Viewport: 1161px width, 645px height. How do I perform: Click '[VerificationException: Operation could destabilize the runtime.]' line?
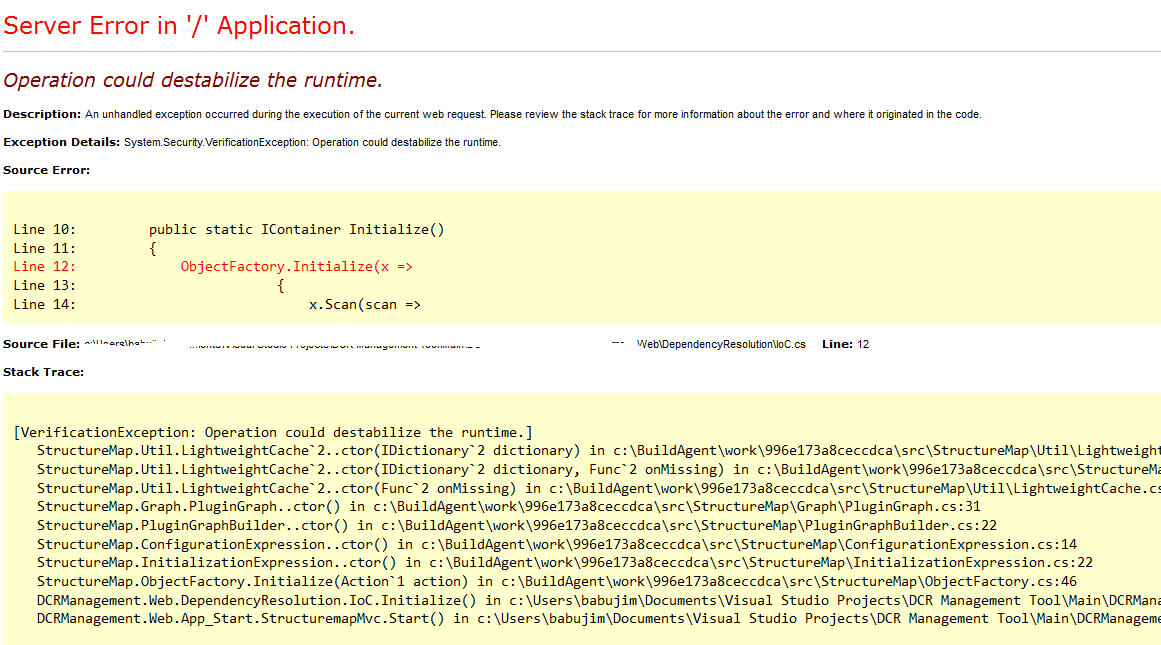tap(272, 432)
